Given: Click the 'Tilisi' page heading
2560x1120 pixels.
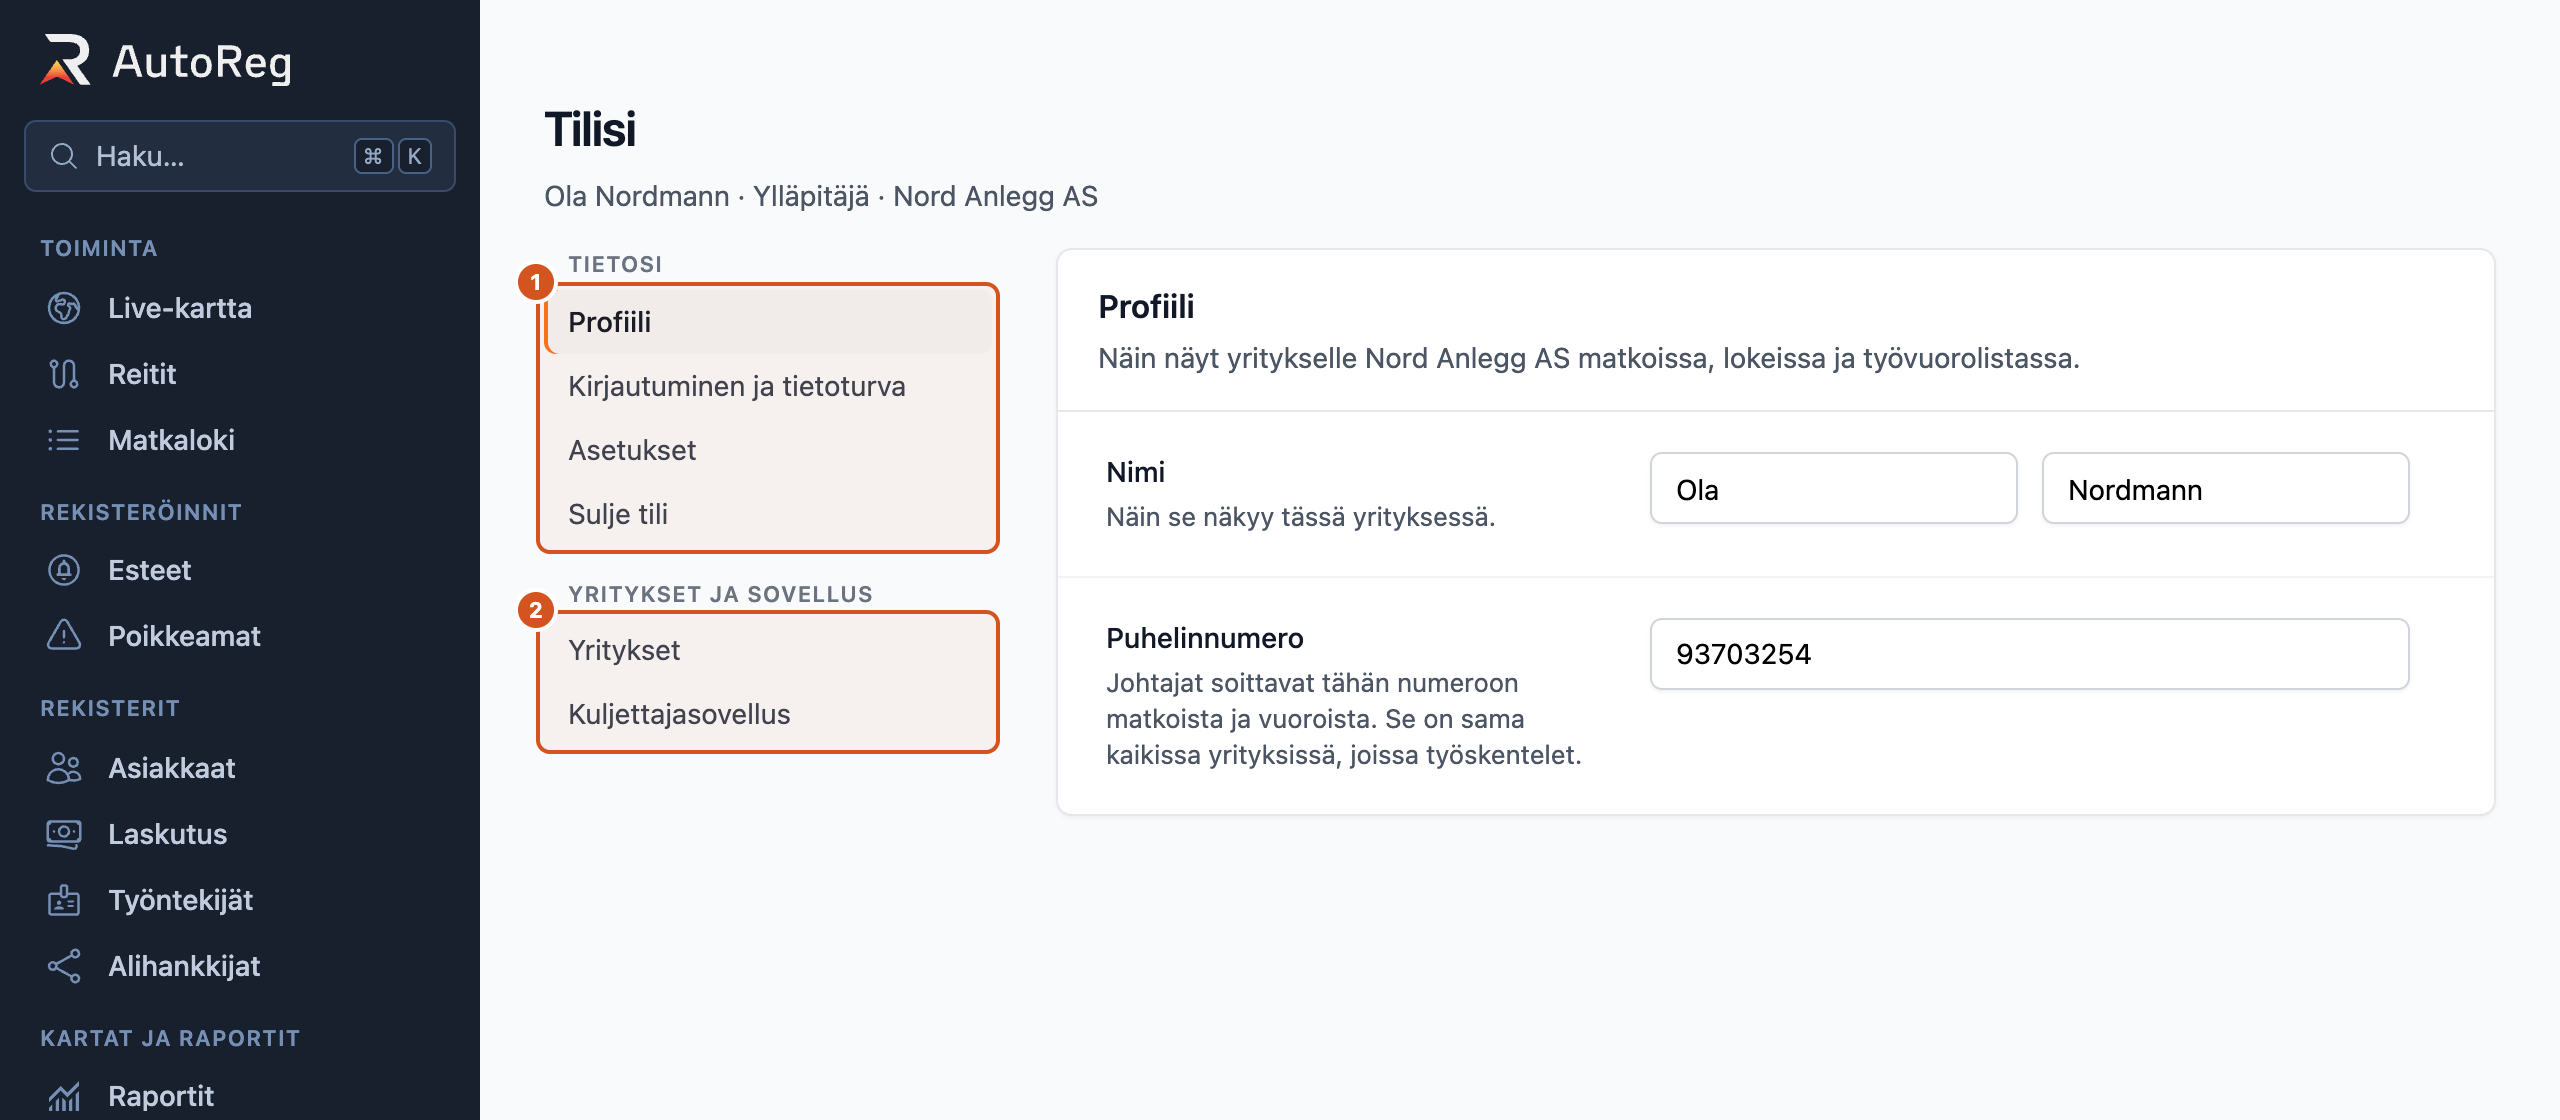Looking at the screenshot, I should (590, 129).
